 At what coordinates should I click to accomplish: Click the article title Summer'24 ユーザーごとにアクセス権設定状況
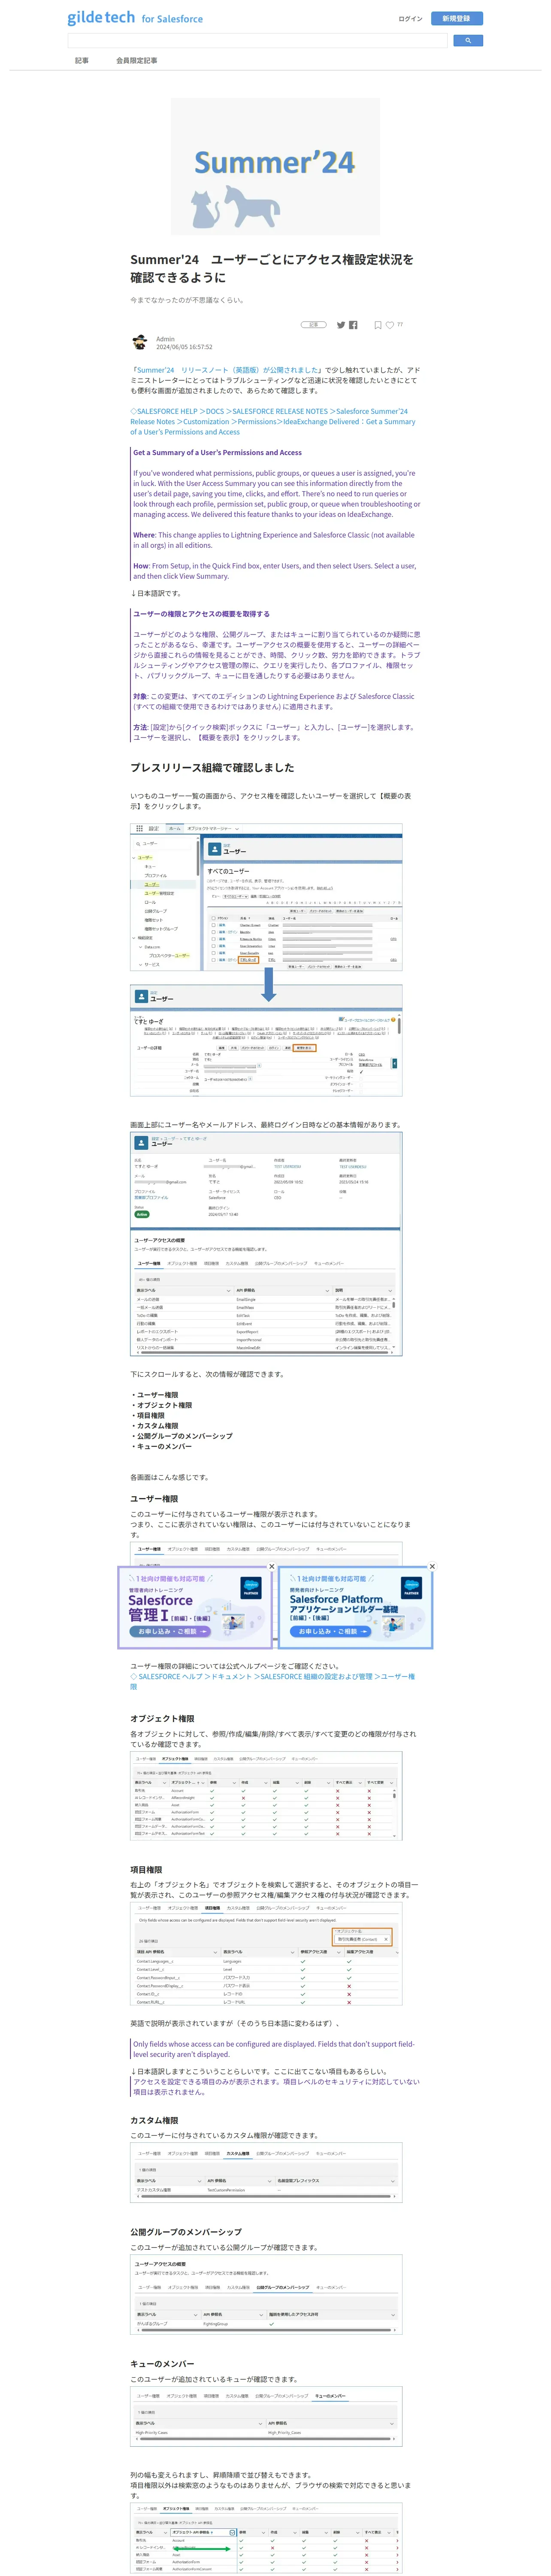point(272,268)
